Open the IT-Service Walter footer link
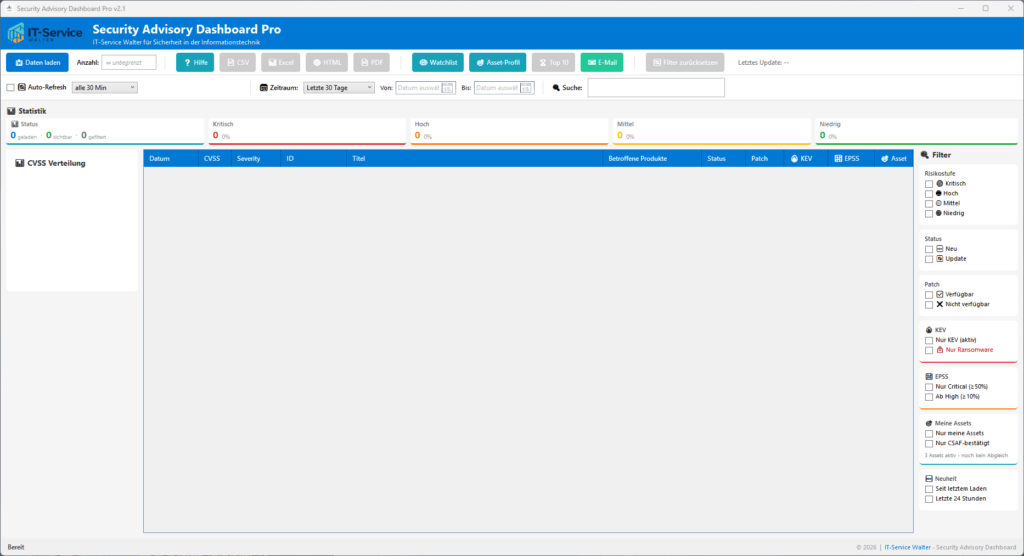Screen dimensions: 1024x556 907,548
